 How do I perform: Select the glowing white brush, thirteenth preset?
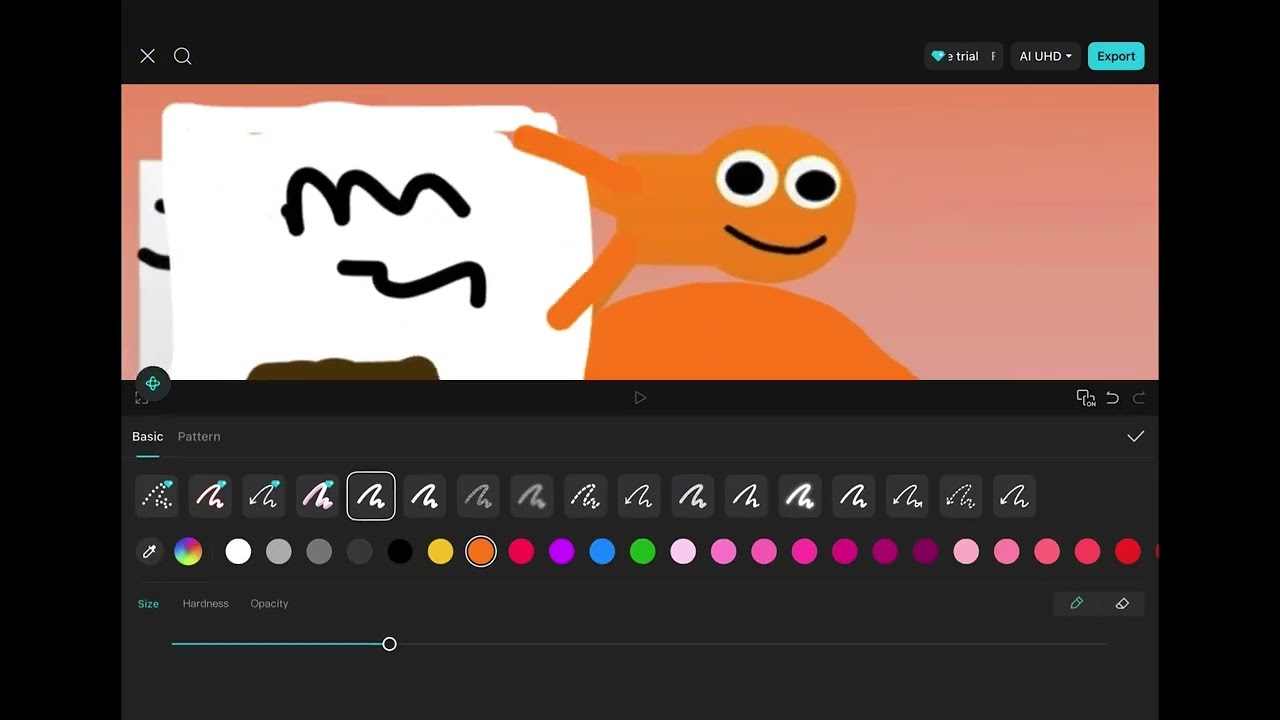point(800,496)
